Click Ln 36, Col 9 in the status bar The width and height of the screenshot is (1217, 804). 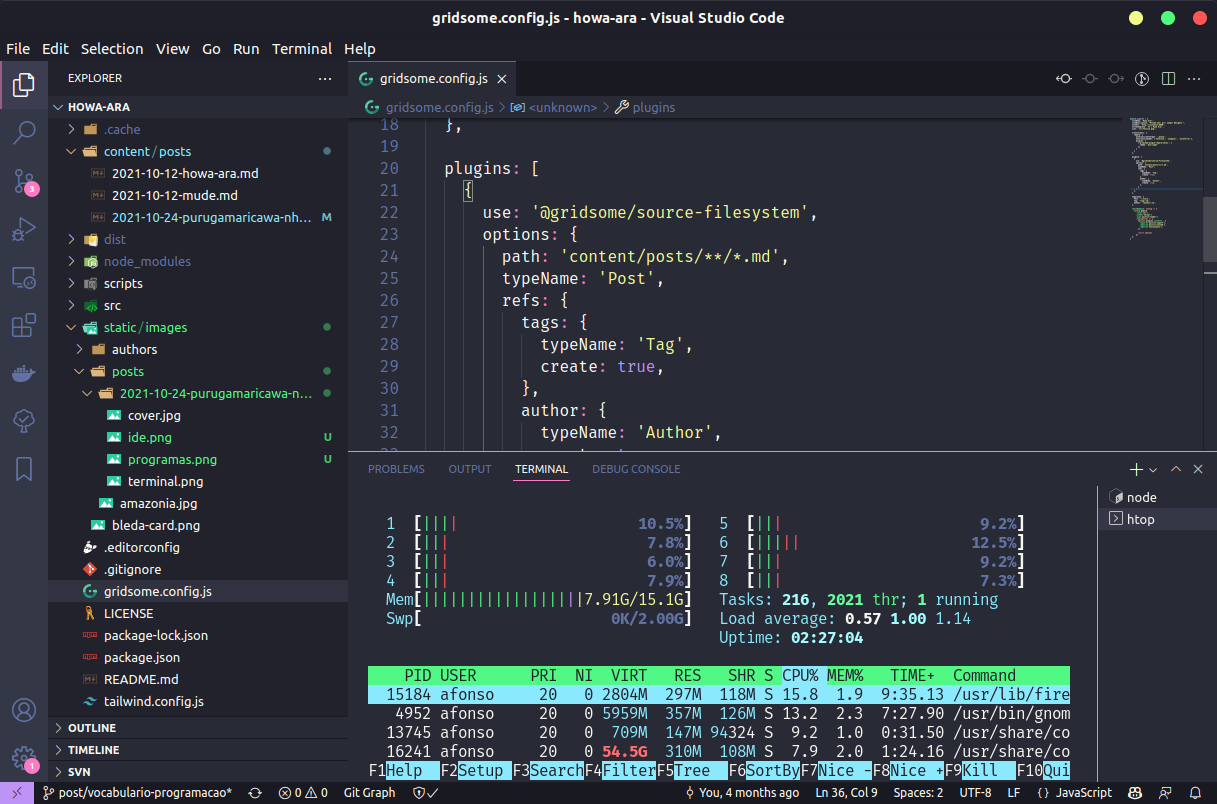pos(846,792)
